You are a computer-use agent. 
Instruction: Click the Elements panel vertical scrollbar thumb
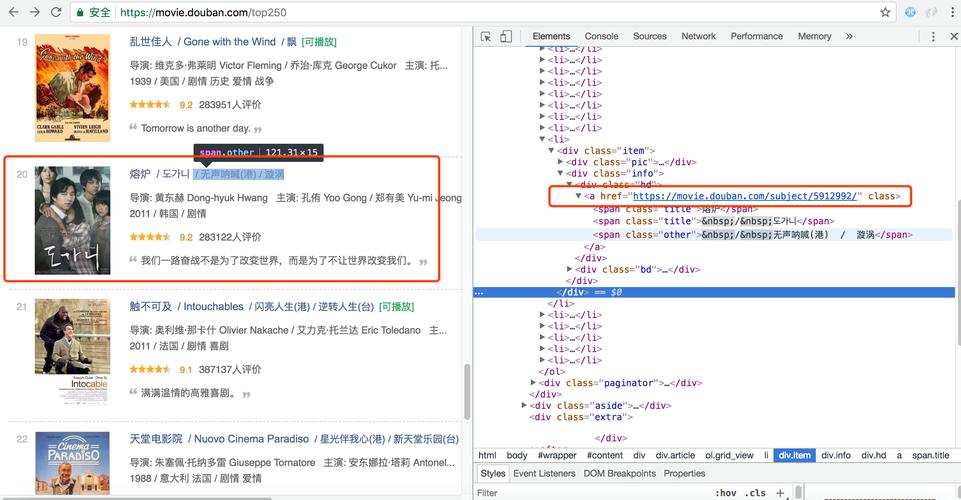[x=958, y=273]
